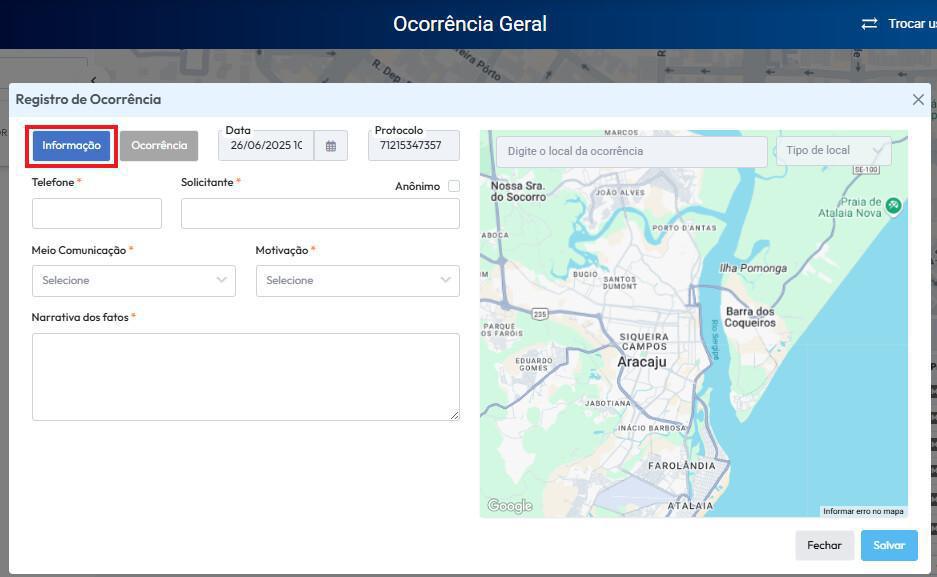
Task: Grab the Narrativa textarea resize handle
Action: (x=455, y=415)
